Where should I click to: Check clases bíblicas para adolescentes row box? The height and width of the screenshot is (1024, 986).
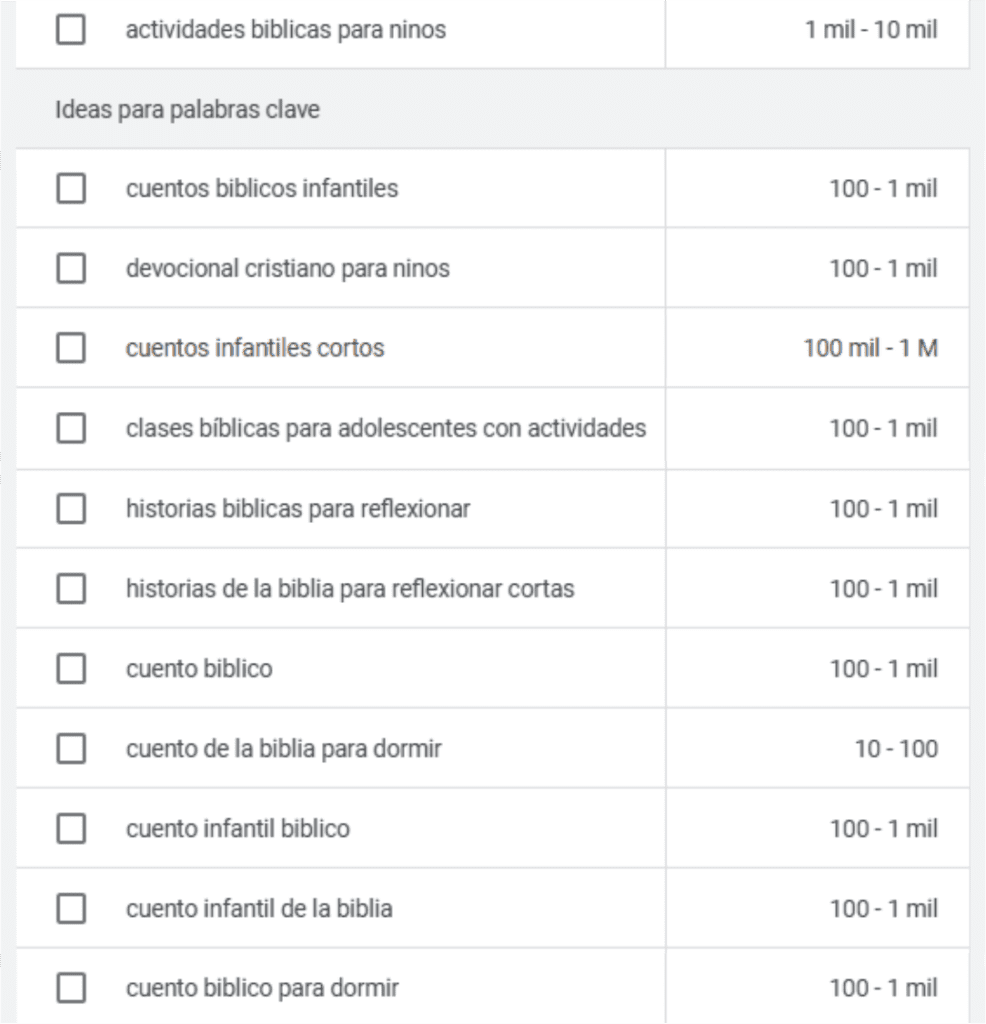point(71,428)
